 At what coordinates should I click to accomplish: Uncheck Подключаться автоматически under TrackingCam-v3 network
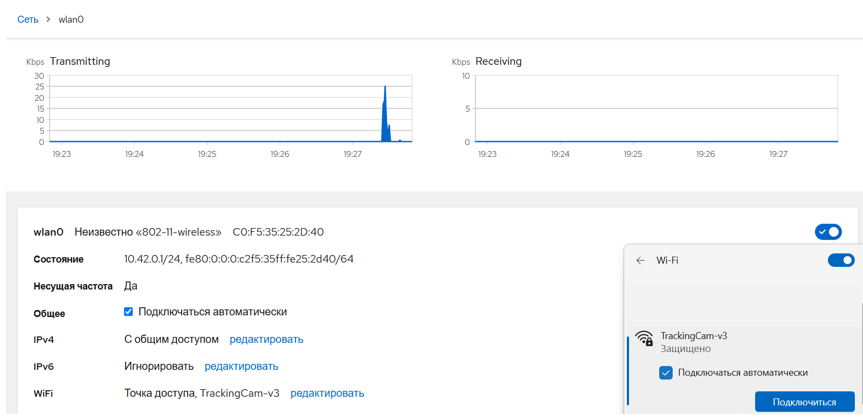point(666,373)
